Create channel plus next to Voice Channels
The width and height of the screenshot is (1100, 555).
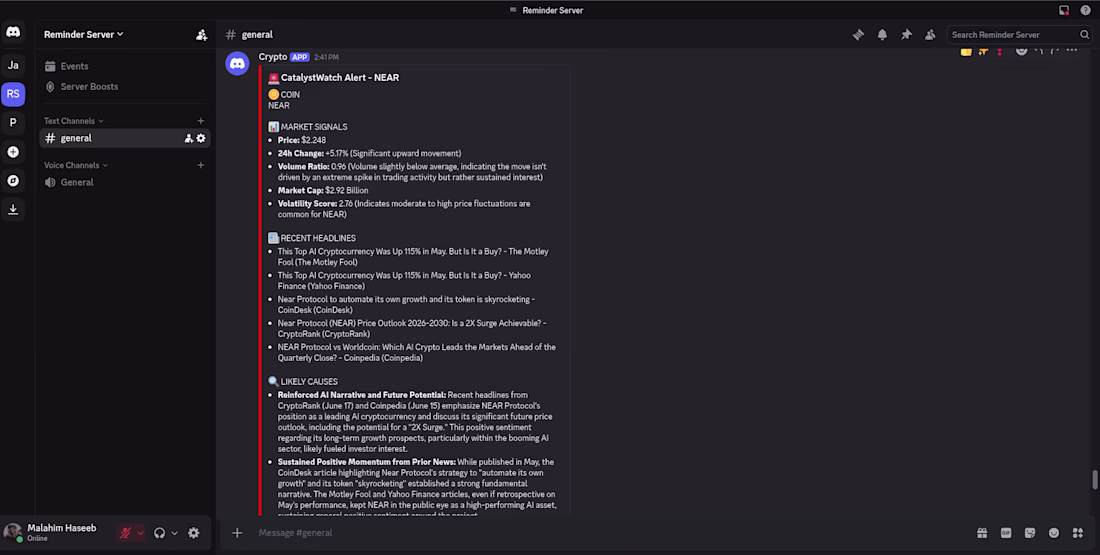pyautogui.click(x=201, y=165)
